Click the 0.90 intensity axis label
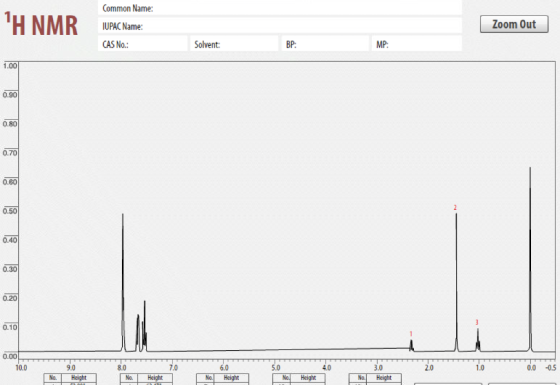The height and width of the screenshot is (385, 560). coord(10,95)
